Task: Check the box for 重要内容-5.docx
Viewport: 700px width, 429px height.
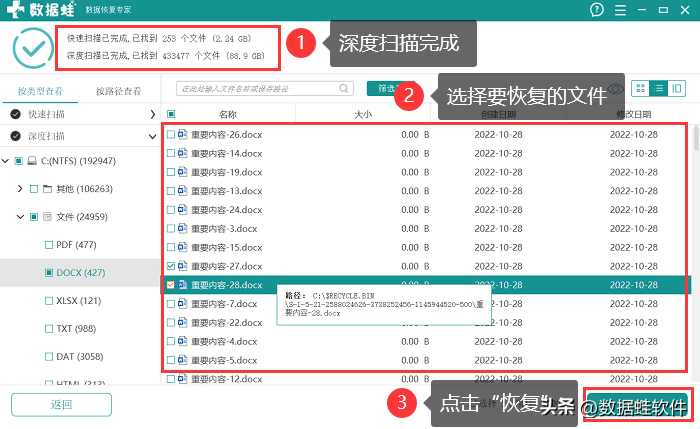Action: pos(171,360)
